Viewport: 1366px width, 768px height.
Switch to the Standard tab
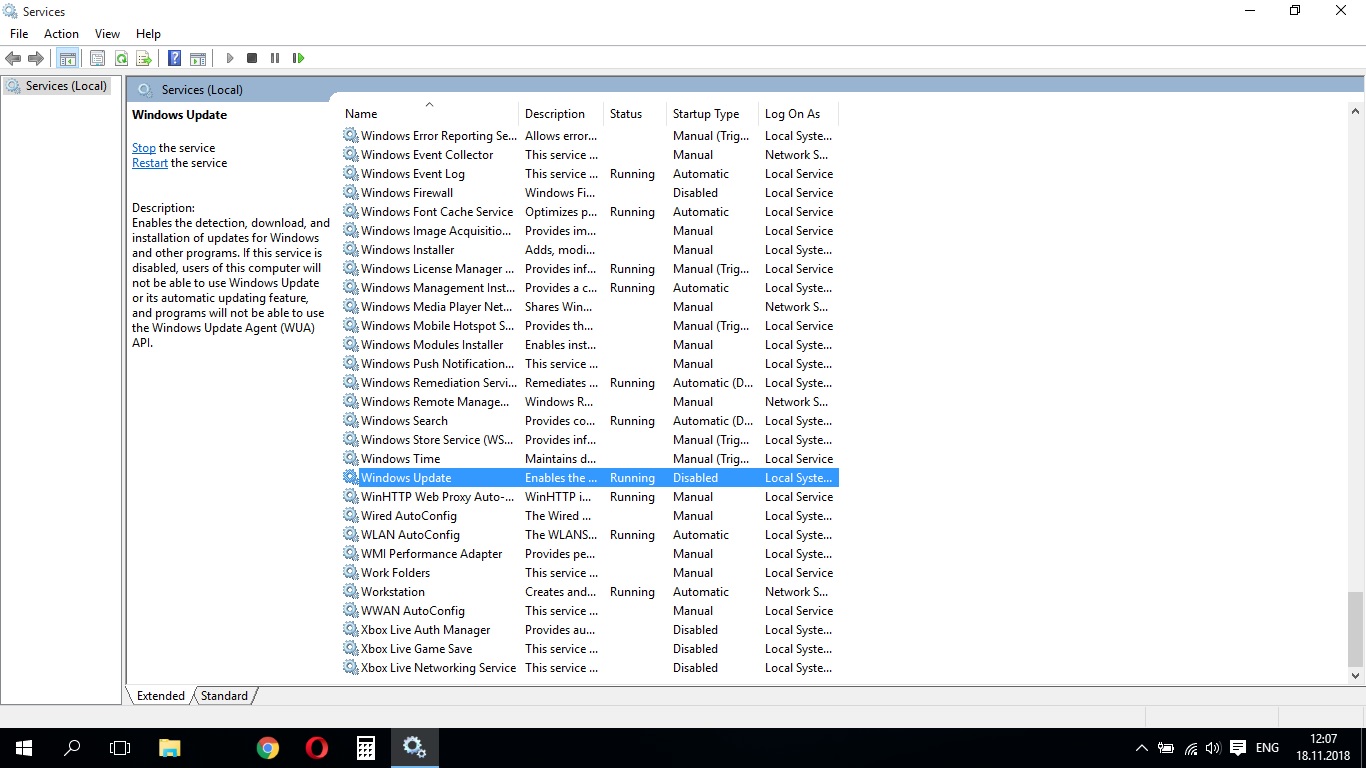point(224,696)
